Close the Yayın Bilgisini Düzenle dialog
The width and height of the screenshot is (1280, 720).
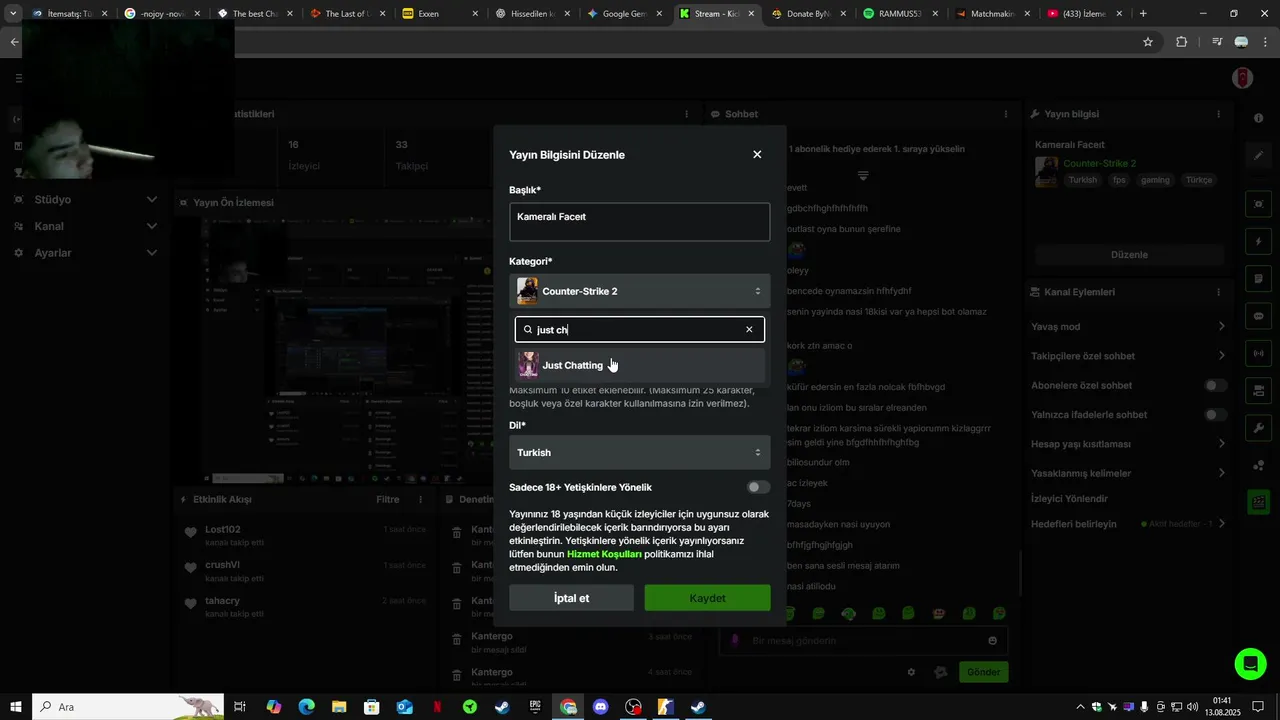tap(757, 155)
